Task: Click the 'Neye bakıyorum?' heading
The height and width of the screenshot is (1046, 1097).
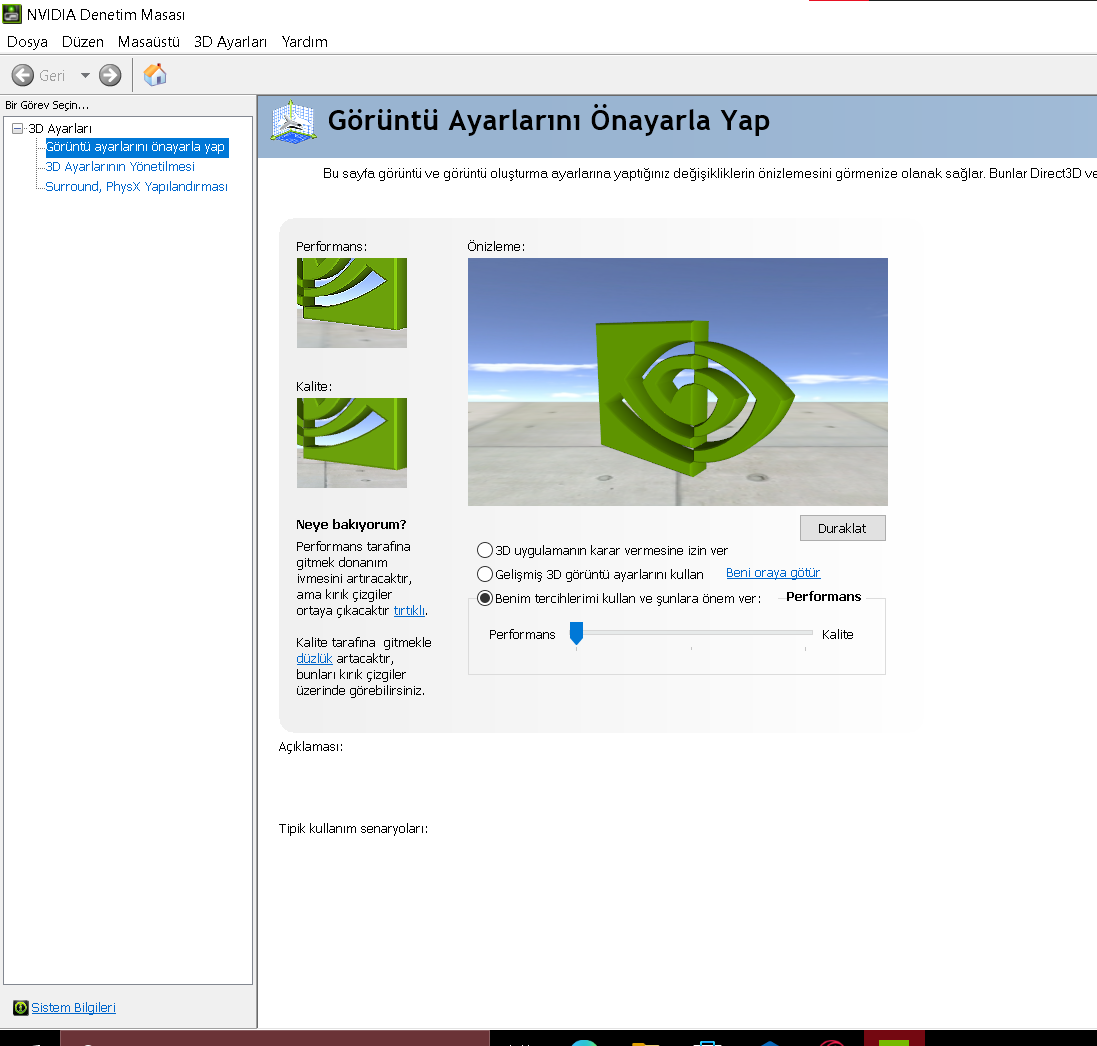Action: pos(351,525)
